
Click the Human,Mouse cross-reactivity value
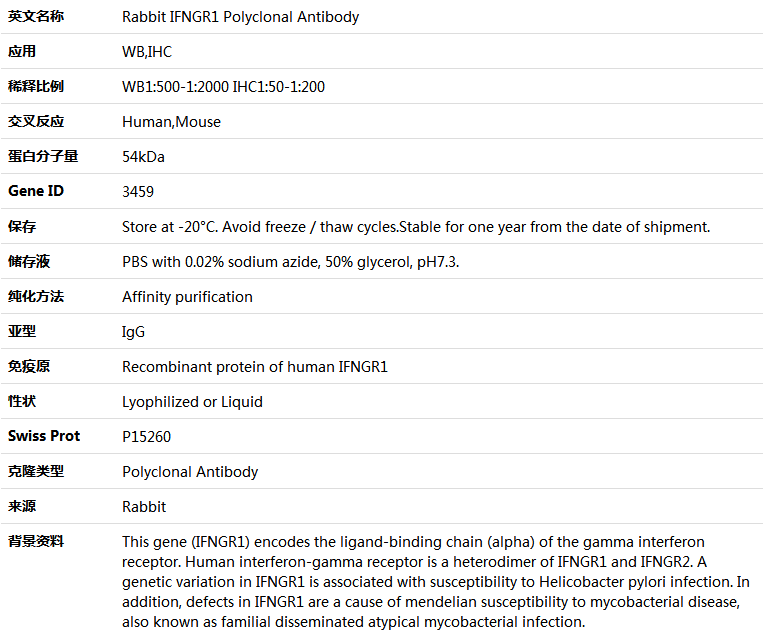click(171, 122)
